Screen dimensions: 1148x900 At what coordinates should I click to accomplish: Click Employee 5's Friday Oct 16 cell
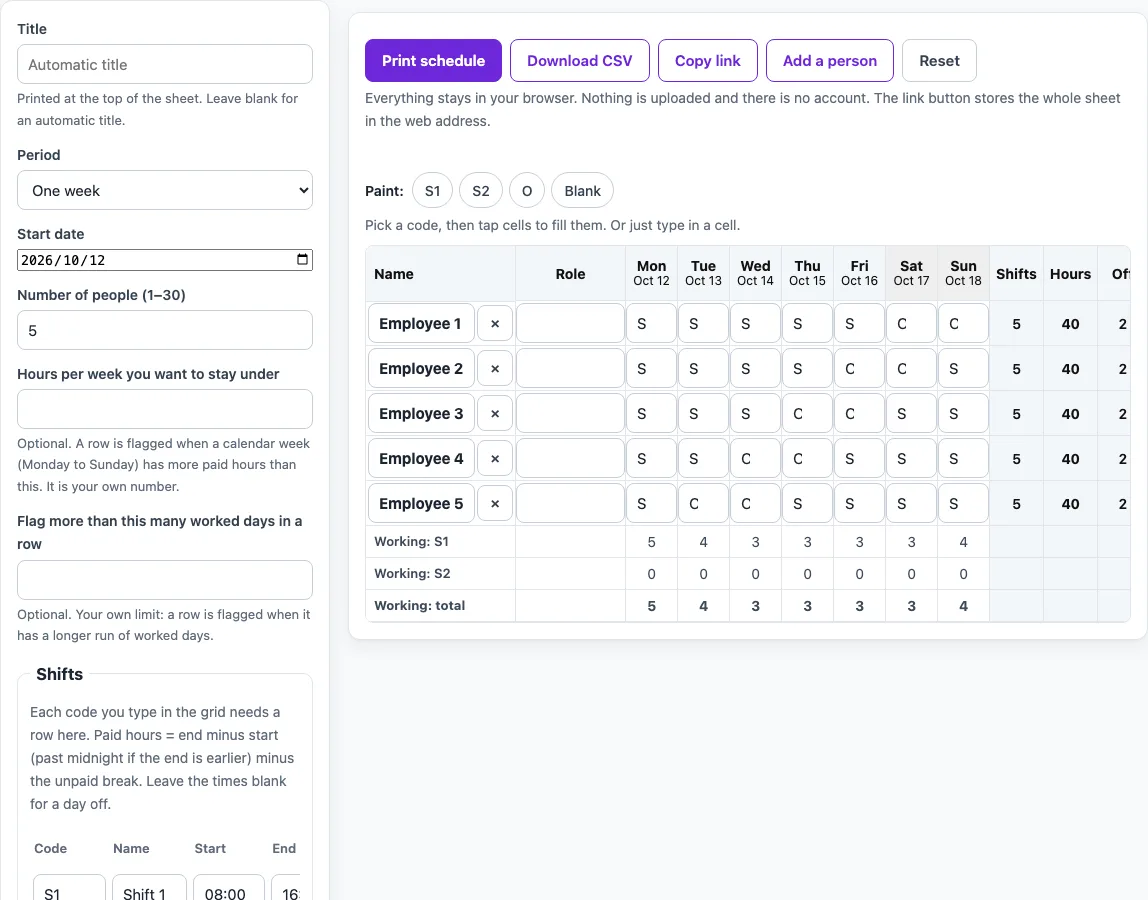(x=860, y=504)
